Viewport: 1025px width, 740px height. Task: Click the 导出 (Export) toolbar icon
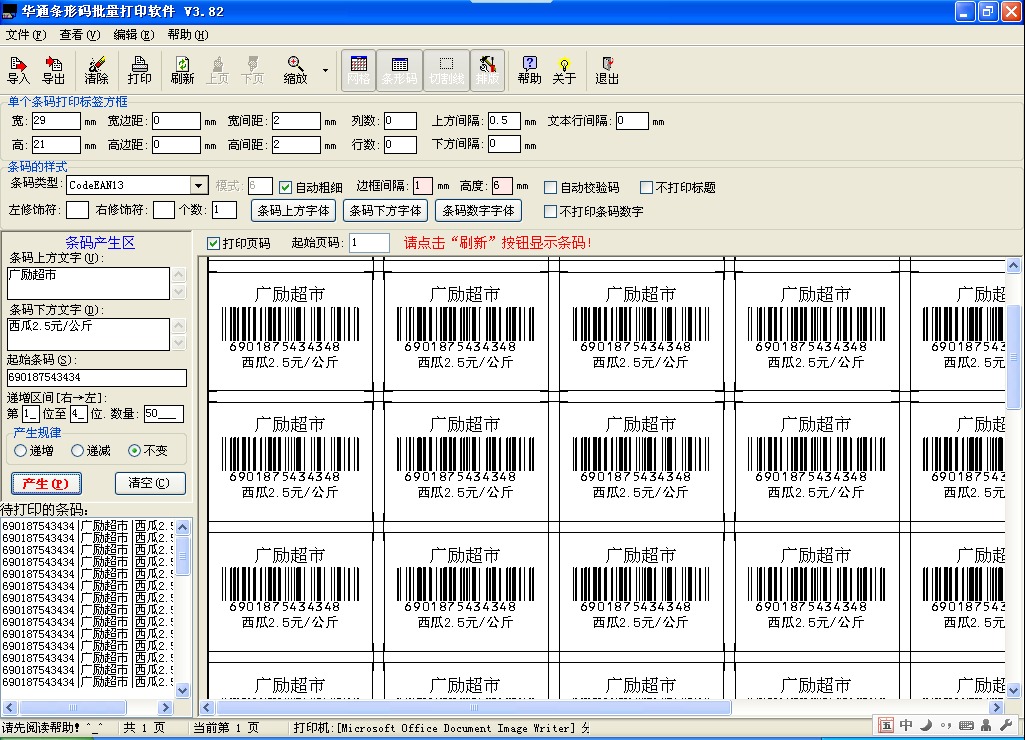pos(53,69)
